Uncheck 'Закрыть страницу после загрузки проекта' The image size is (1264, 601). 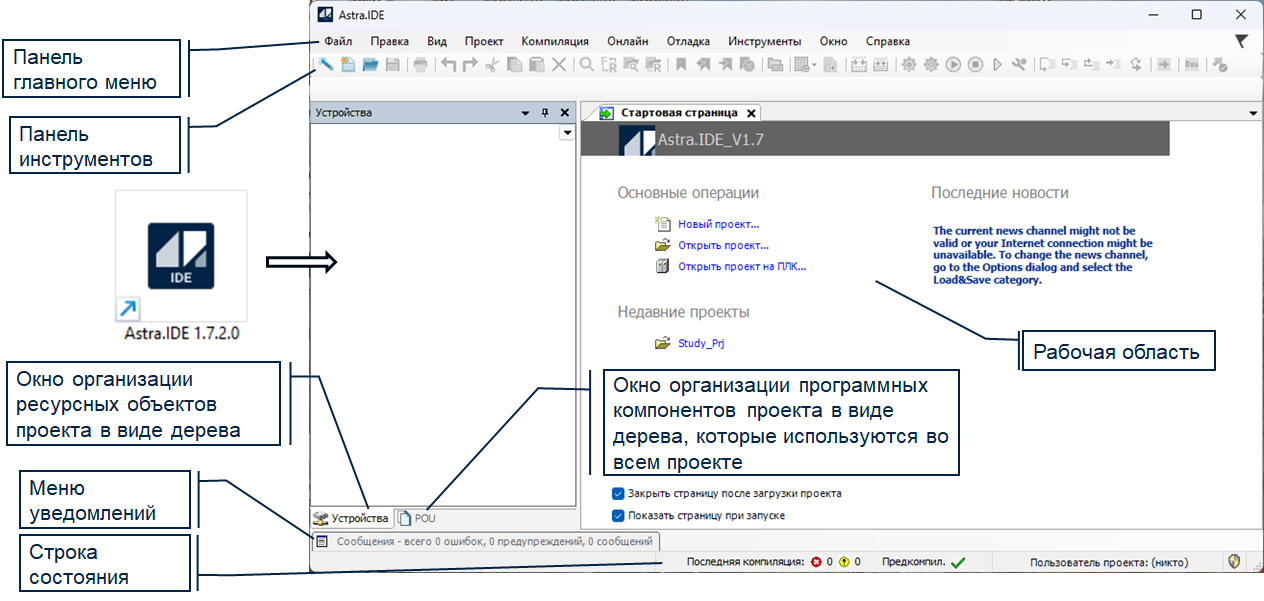[618, 493]
